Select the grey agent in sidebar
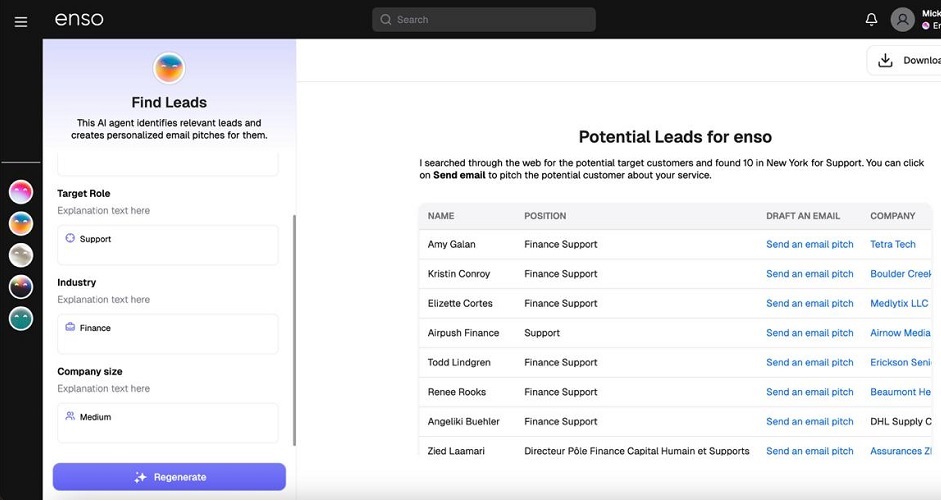941x500 pixels. pyautogui.click(x=20, y=255)
